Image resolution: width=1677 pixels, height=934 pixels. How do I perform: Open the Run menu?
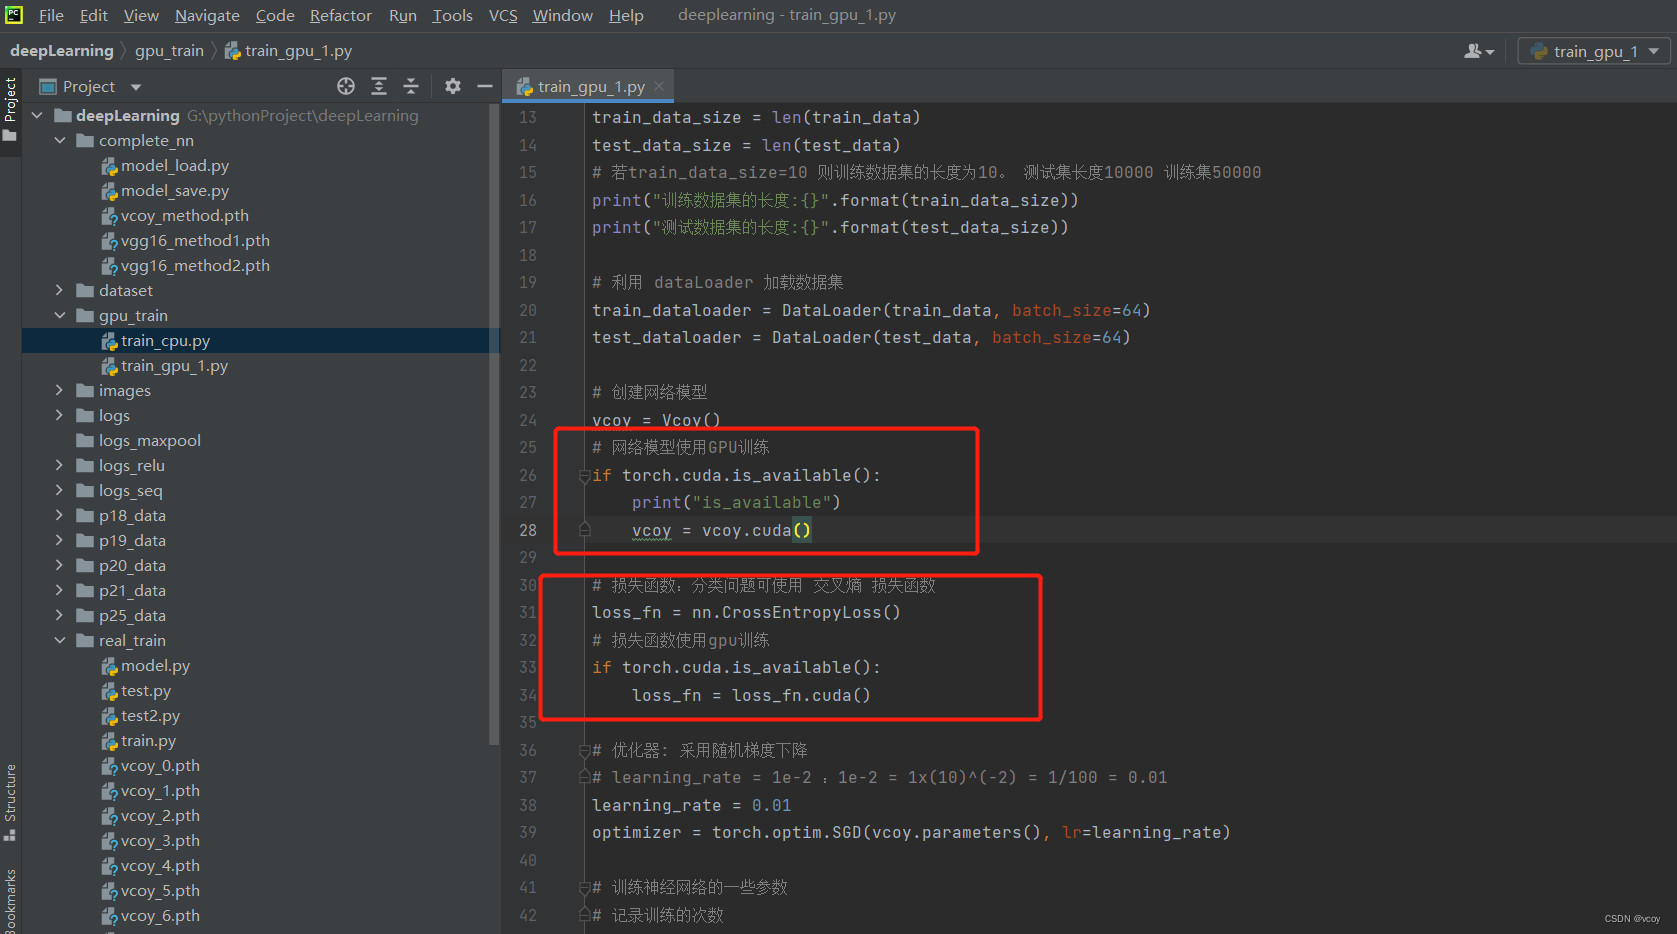[403, 15]
